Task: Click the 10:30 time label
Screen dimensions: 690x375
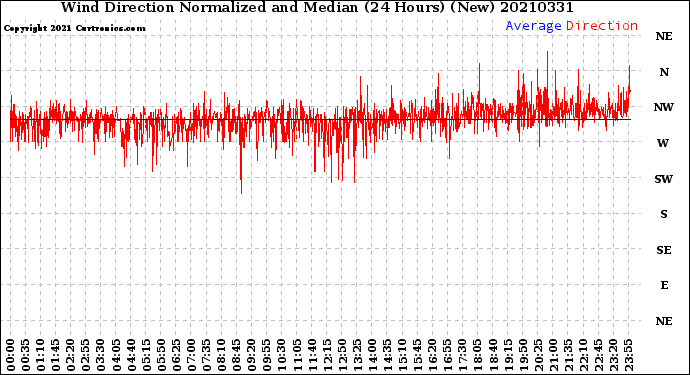Action: [x=282, y=355]
